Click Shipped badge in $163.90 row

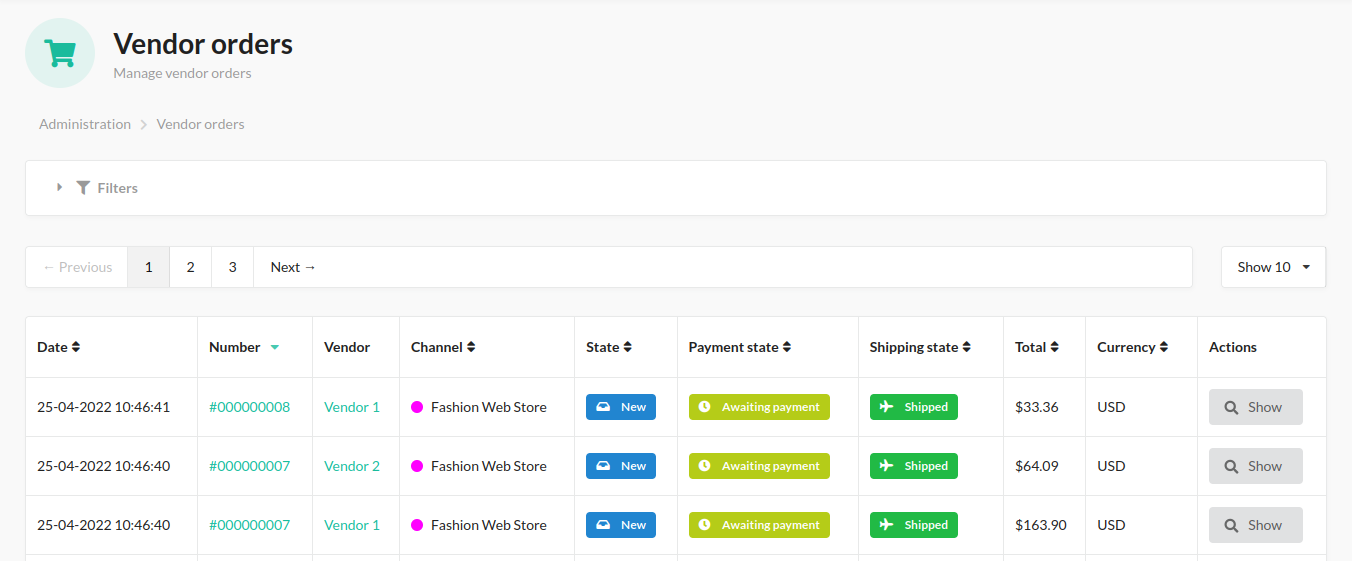tap(914, 525)
